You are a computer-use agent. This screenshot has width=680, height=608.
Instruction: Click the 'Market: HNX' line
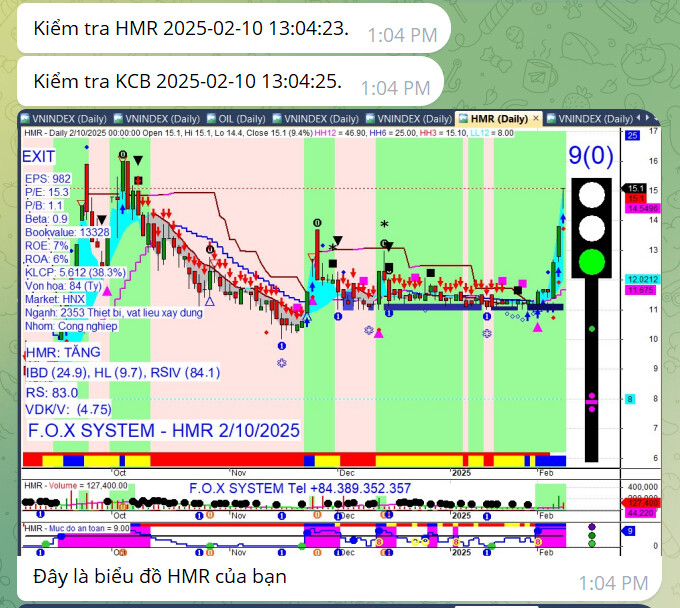(55, 299)
